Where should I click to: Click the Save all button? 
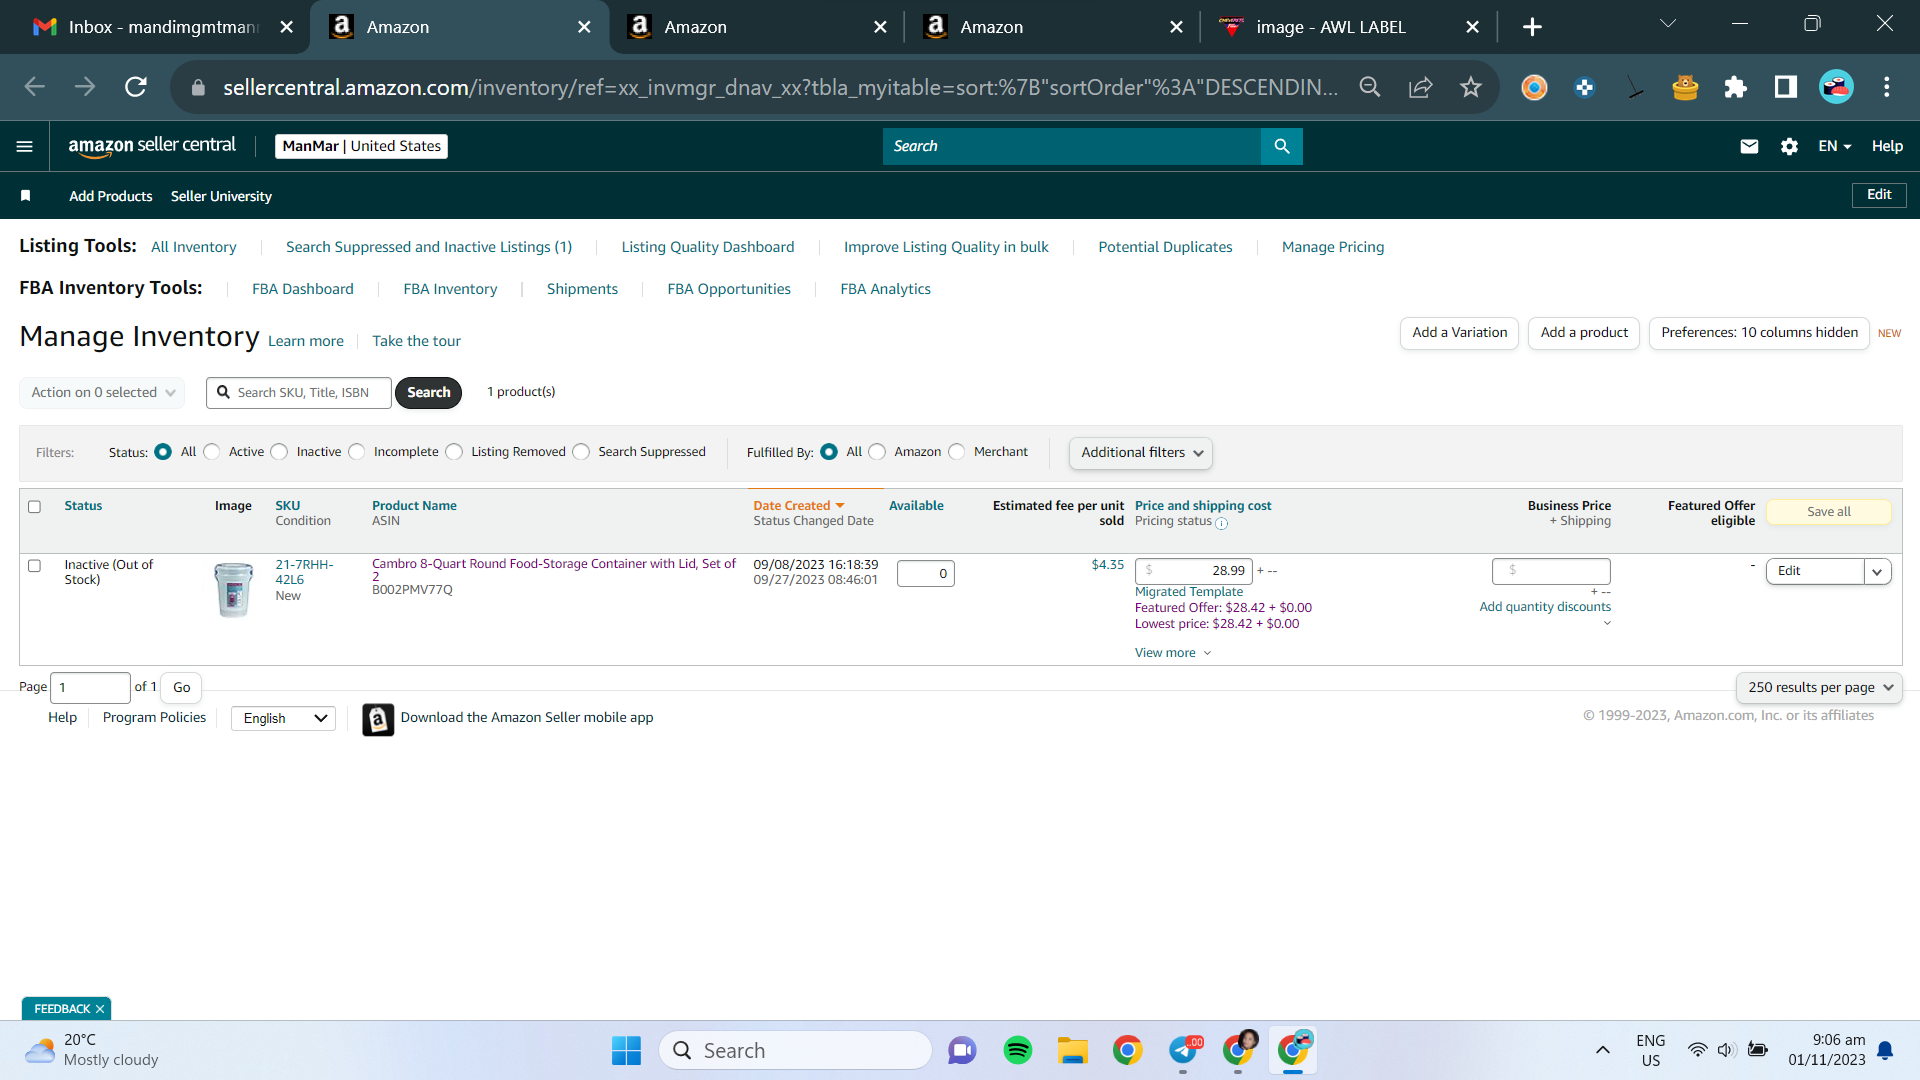click(x=1828, y=512)
